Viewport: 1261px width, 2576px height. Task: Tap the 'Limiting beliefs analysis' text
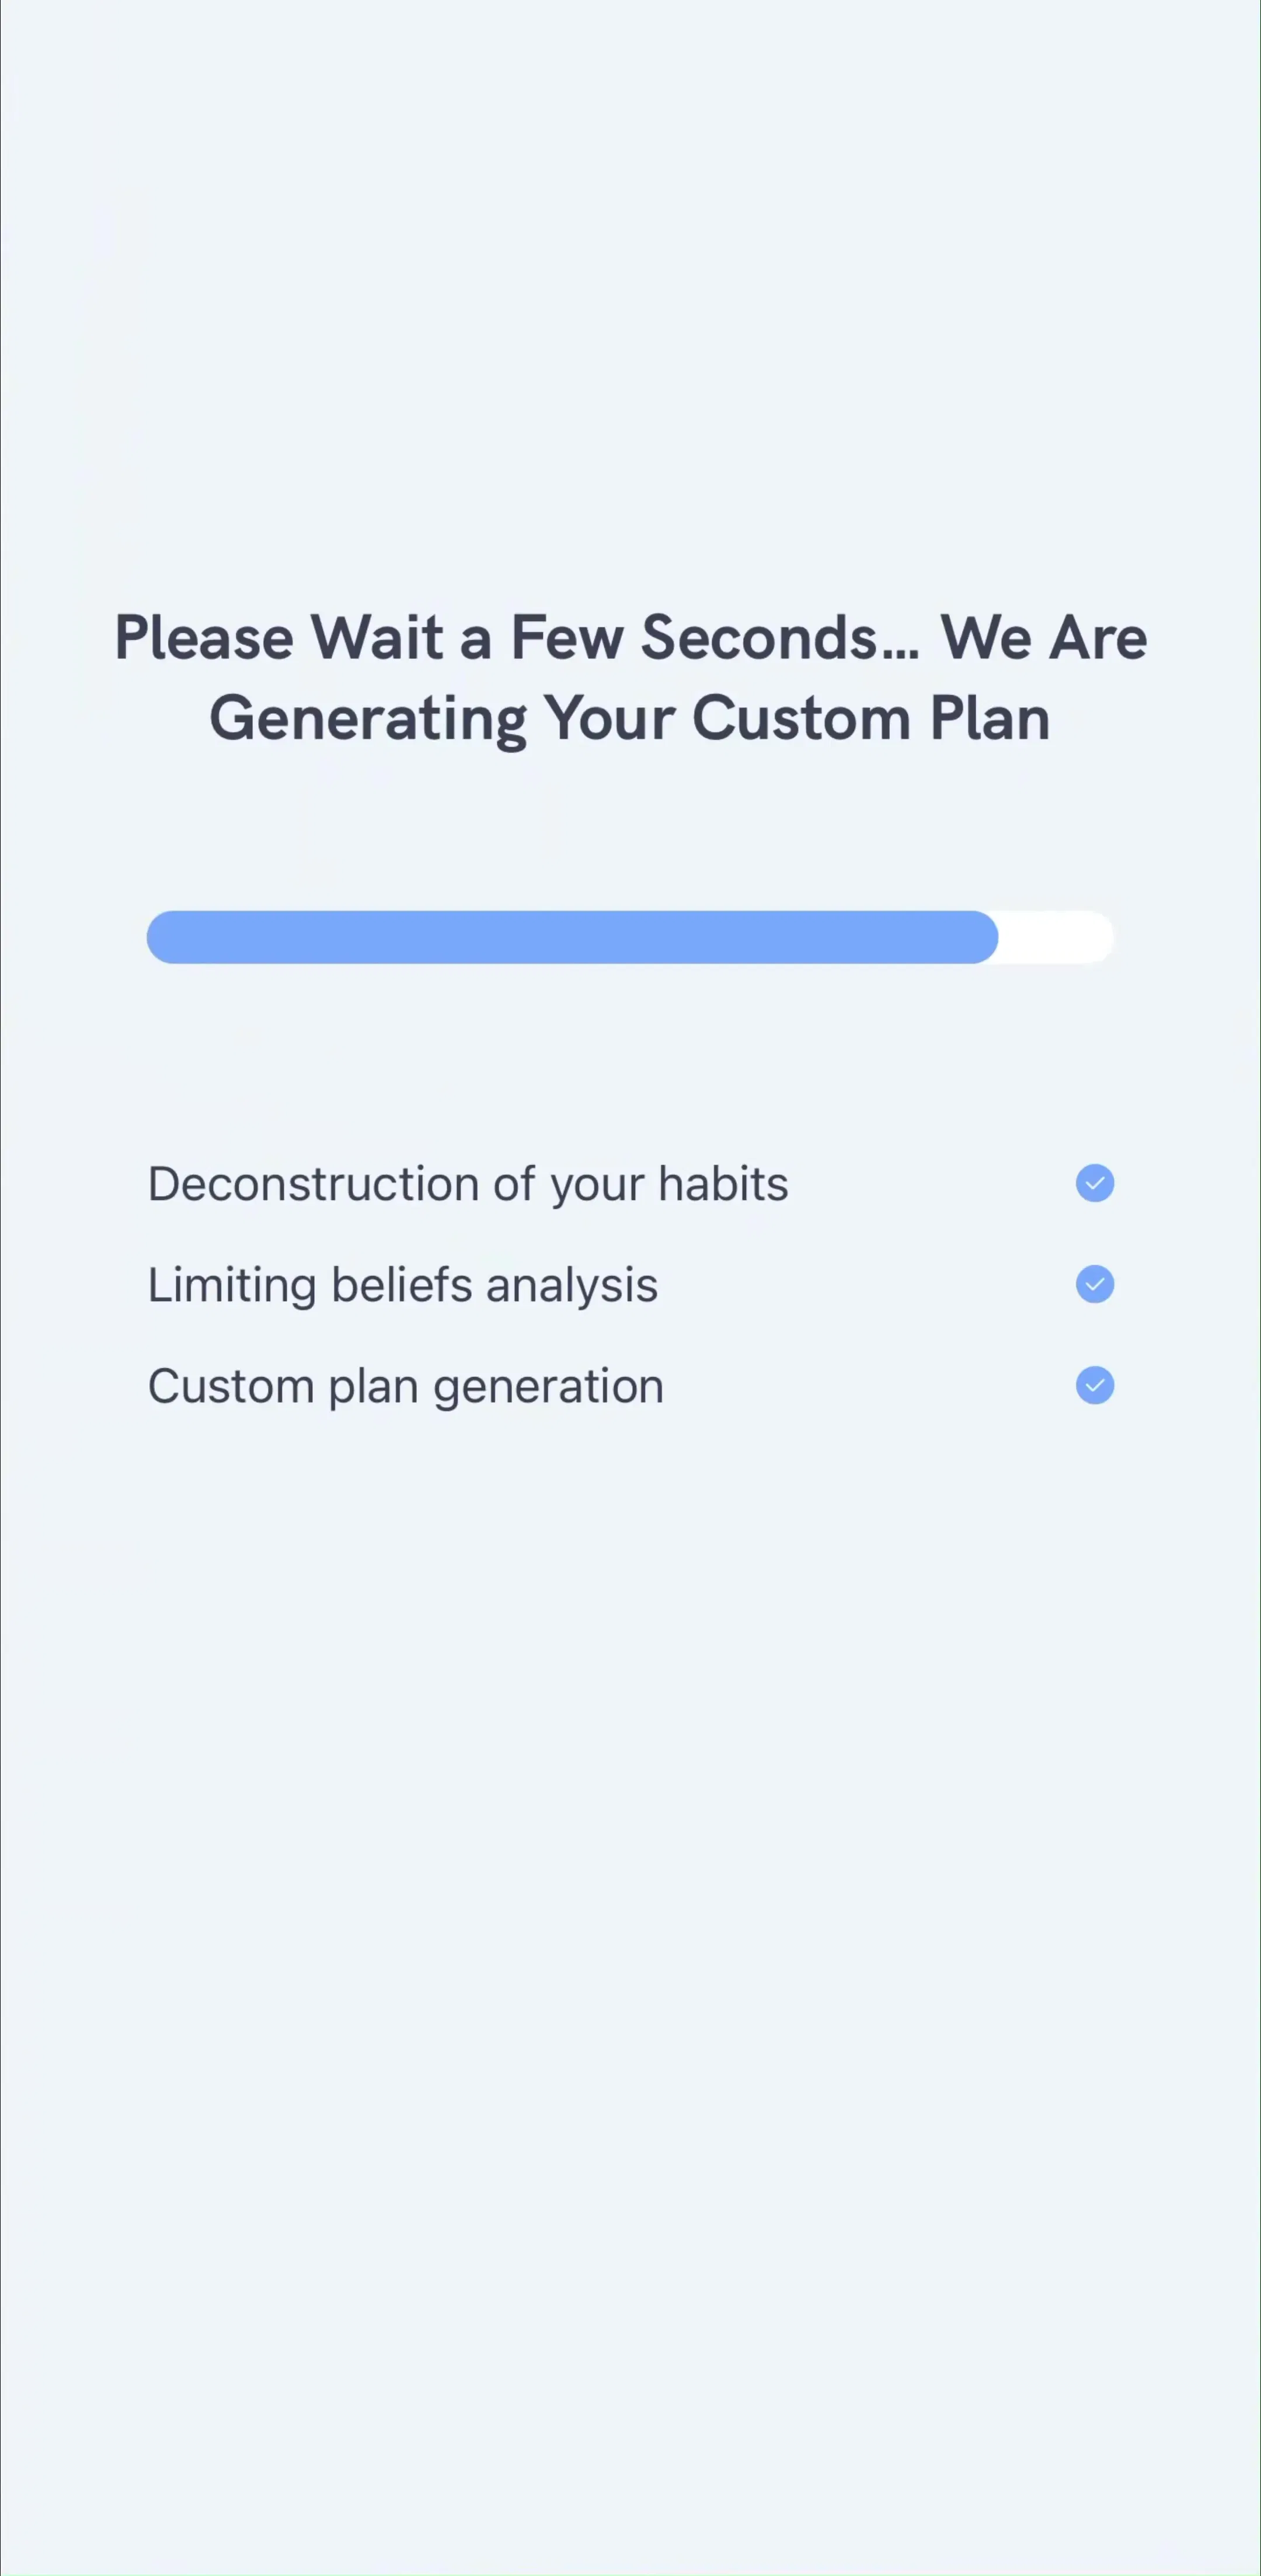(x=403, y=1286)
